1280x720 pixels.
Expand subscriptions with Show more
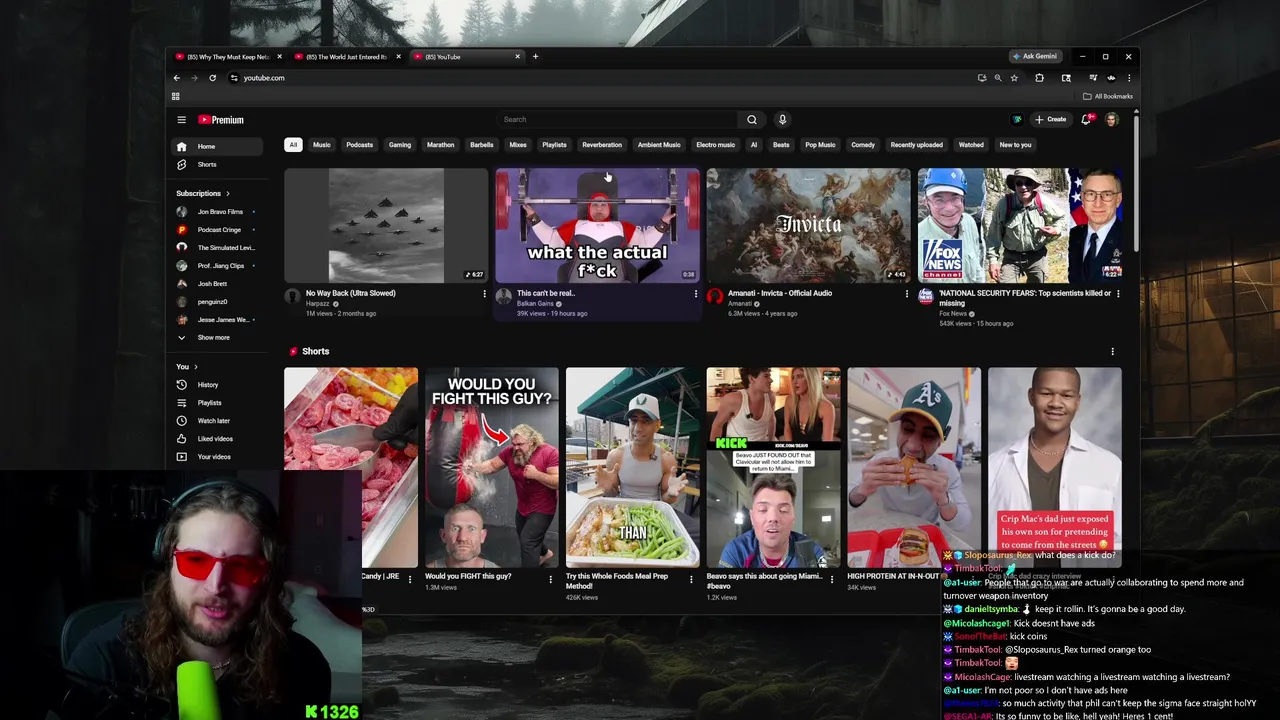[216, 338]
